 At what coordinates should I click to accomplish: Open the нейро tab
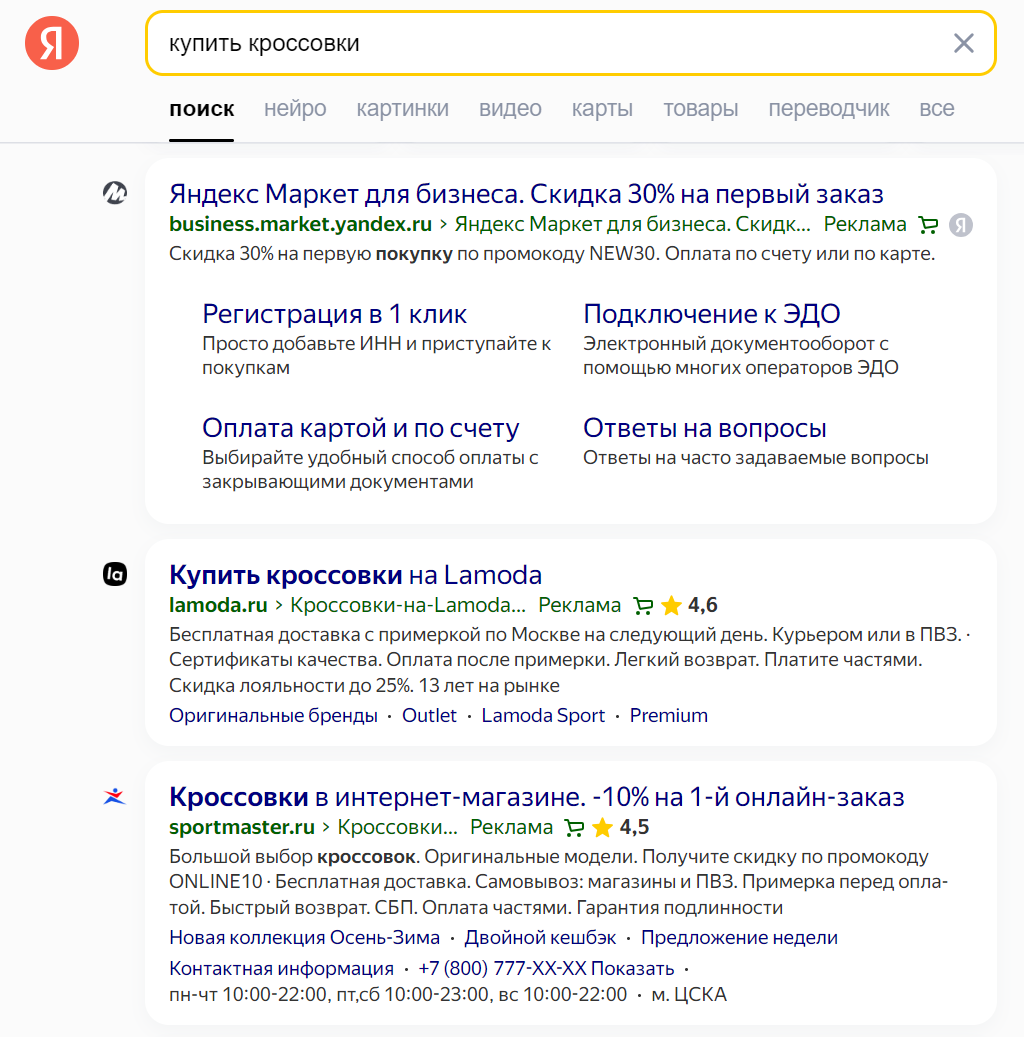click(x=295, y=109)
